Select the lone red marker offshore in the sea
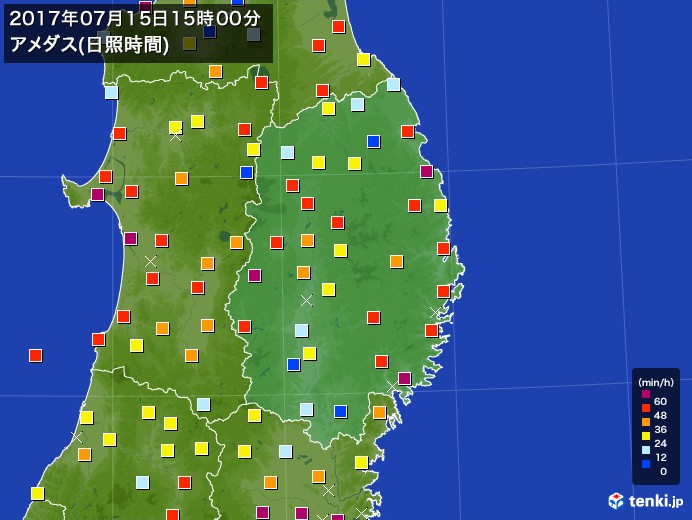Screen dimensions: 692x520 (x=35, y=355)
